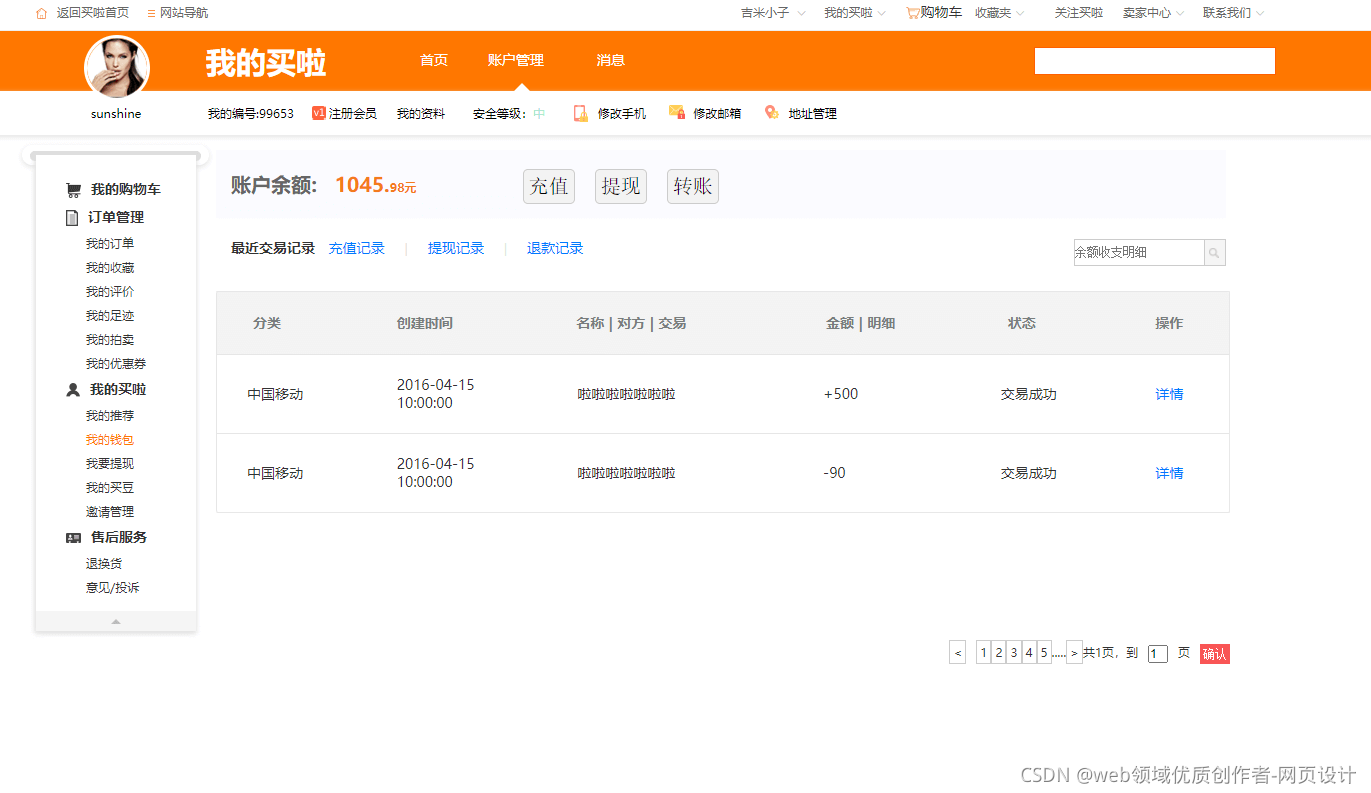Click the shopping cart icon in top bar
1371x793 pixels.
click(912, 13)
